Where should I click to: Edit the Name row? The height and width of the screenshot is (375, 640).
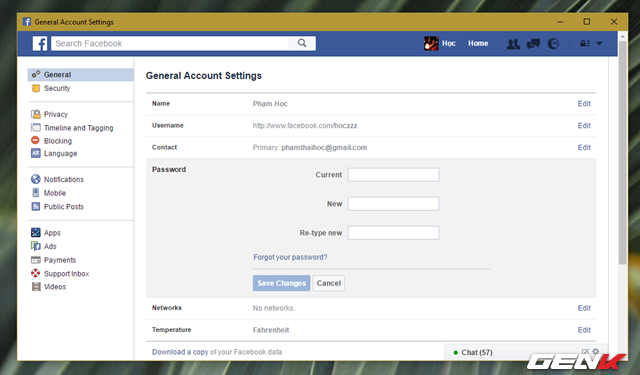(584, 104)
